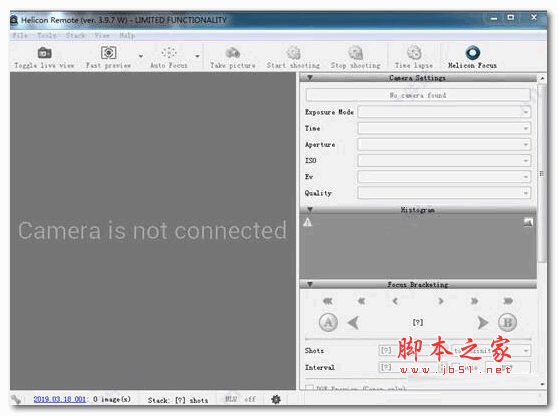Move focus far back, triple-left arrow
558x416 pixels.
328,301
